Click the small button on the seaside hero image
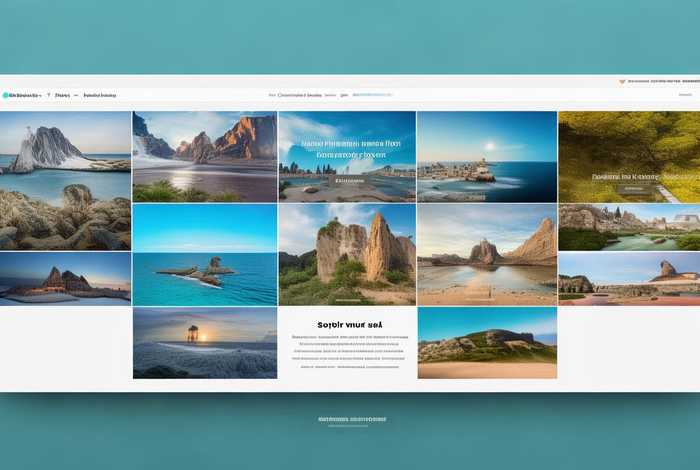This screenshot has height=470, width=700. pyautogui.click(x=349, y=181)
